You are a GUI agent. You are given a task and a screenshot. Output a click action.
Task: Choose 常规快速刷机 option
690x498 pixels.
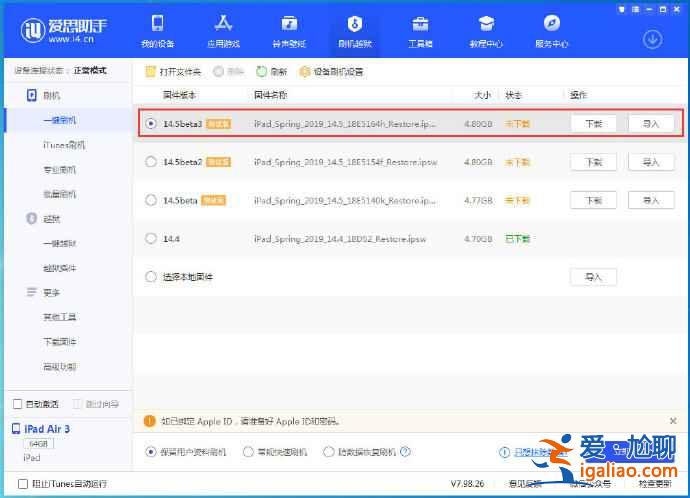[x=248, y=452]
